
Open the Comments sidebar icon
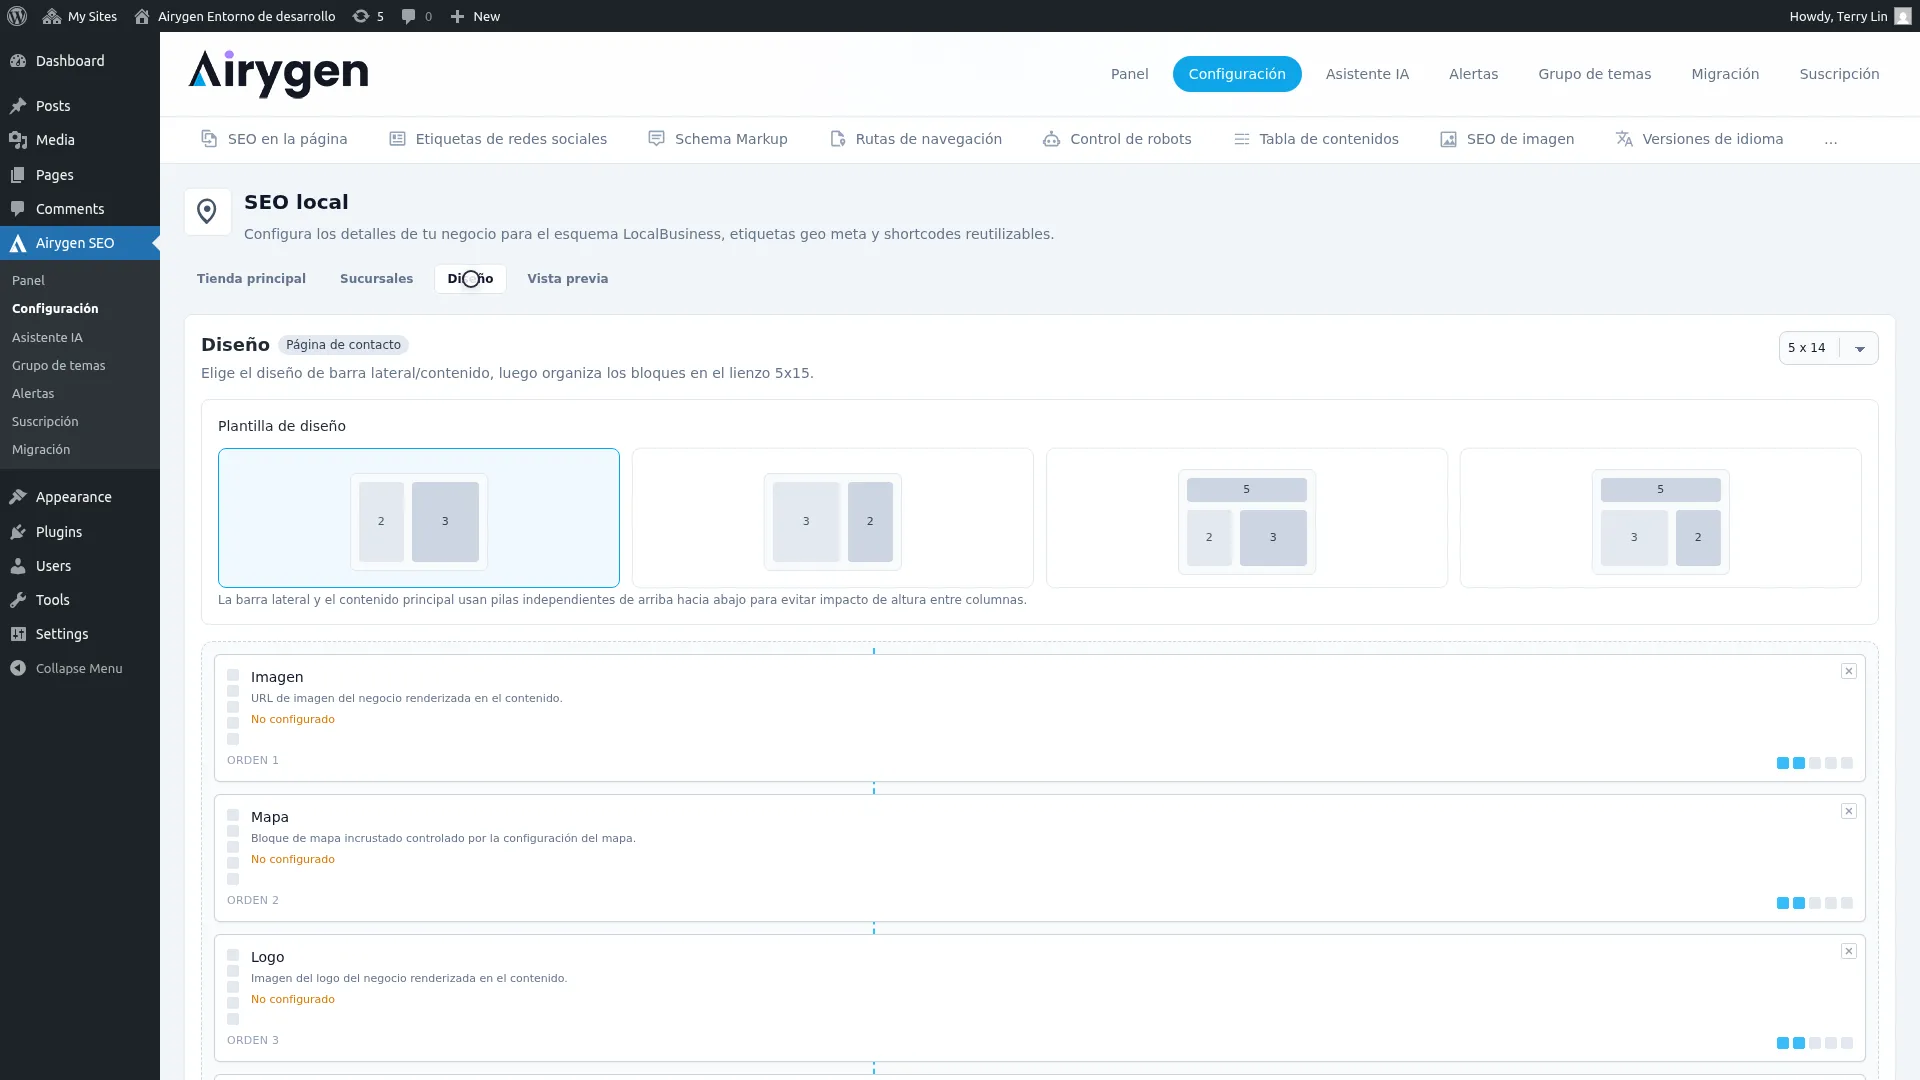tap(18, 209)
